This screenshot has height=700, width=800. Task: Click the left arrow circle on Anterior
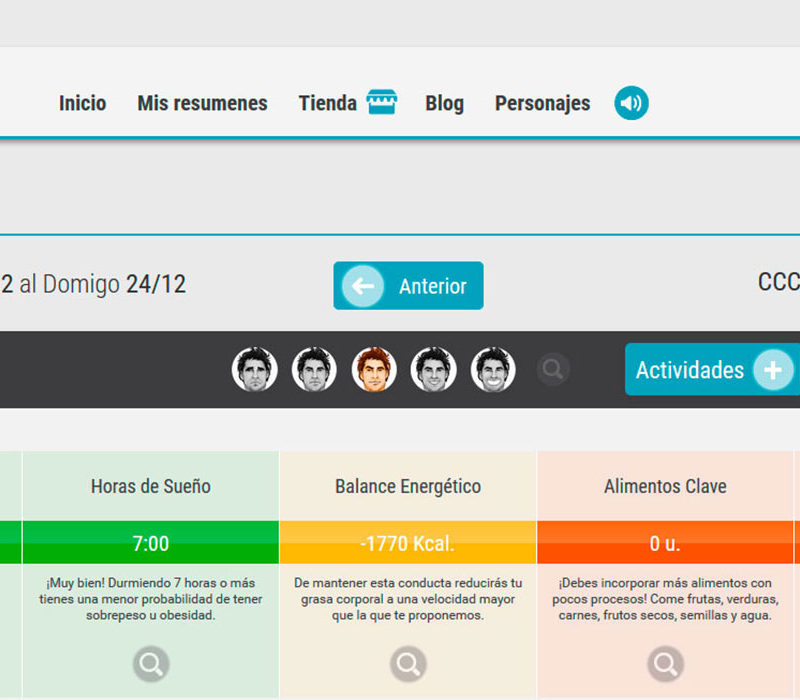[362, 286]
